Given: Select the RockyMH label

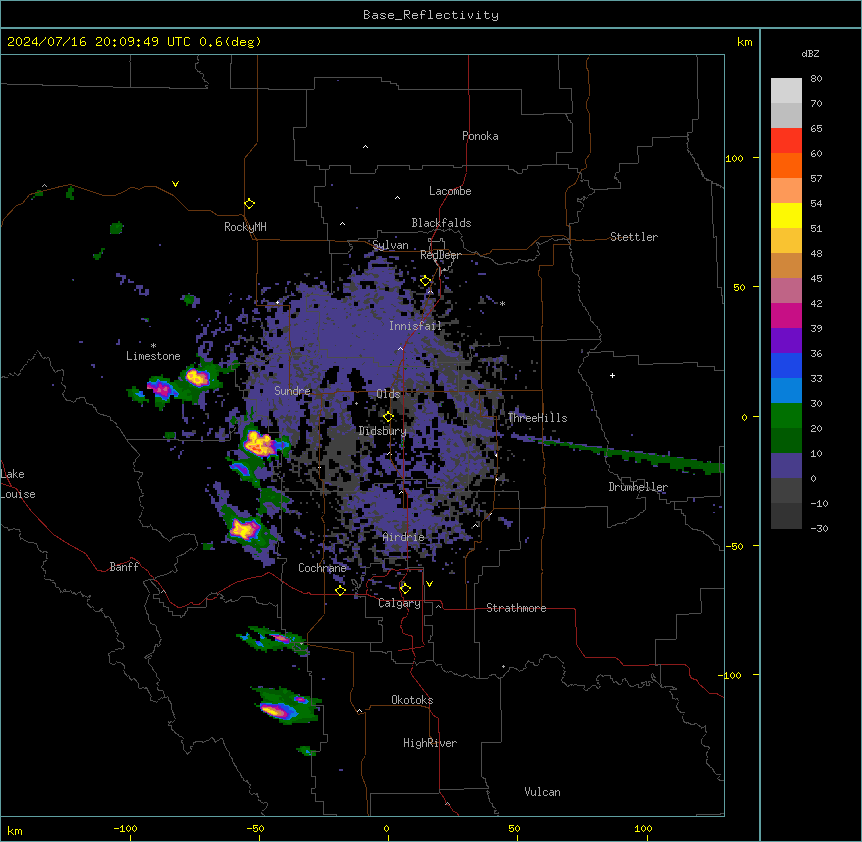Looking at the screenshot, I should point(245,227).
